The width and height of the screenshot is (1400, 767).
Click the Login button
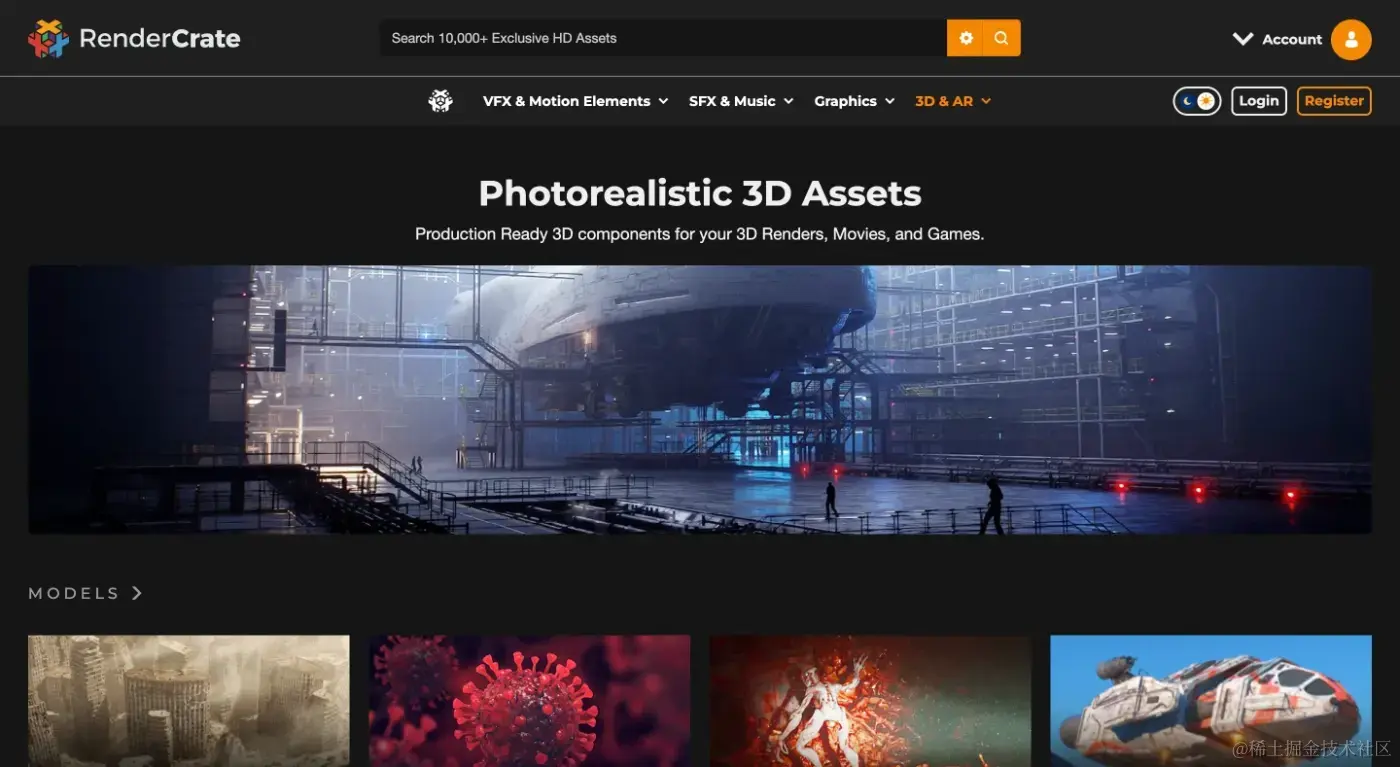(x=1258, y=101)
